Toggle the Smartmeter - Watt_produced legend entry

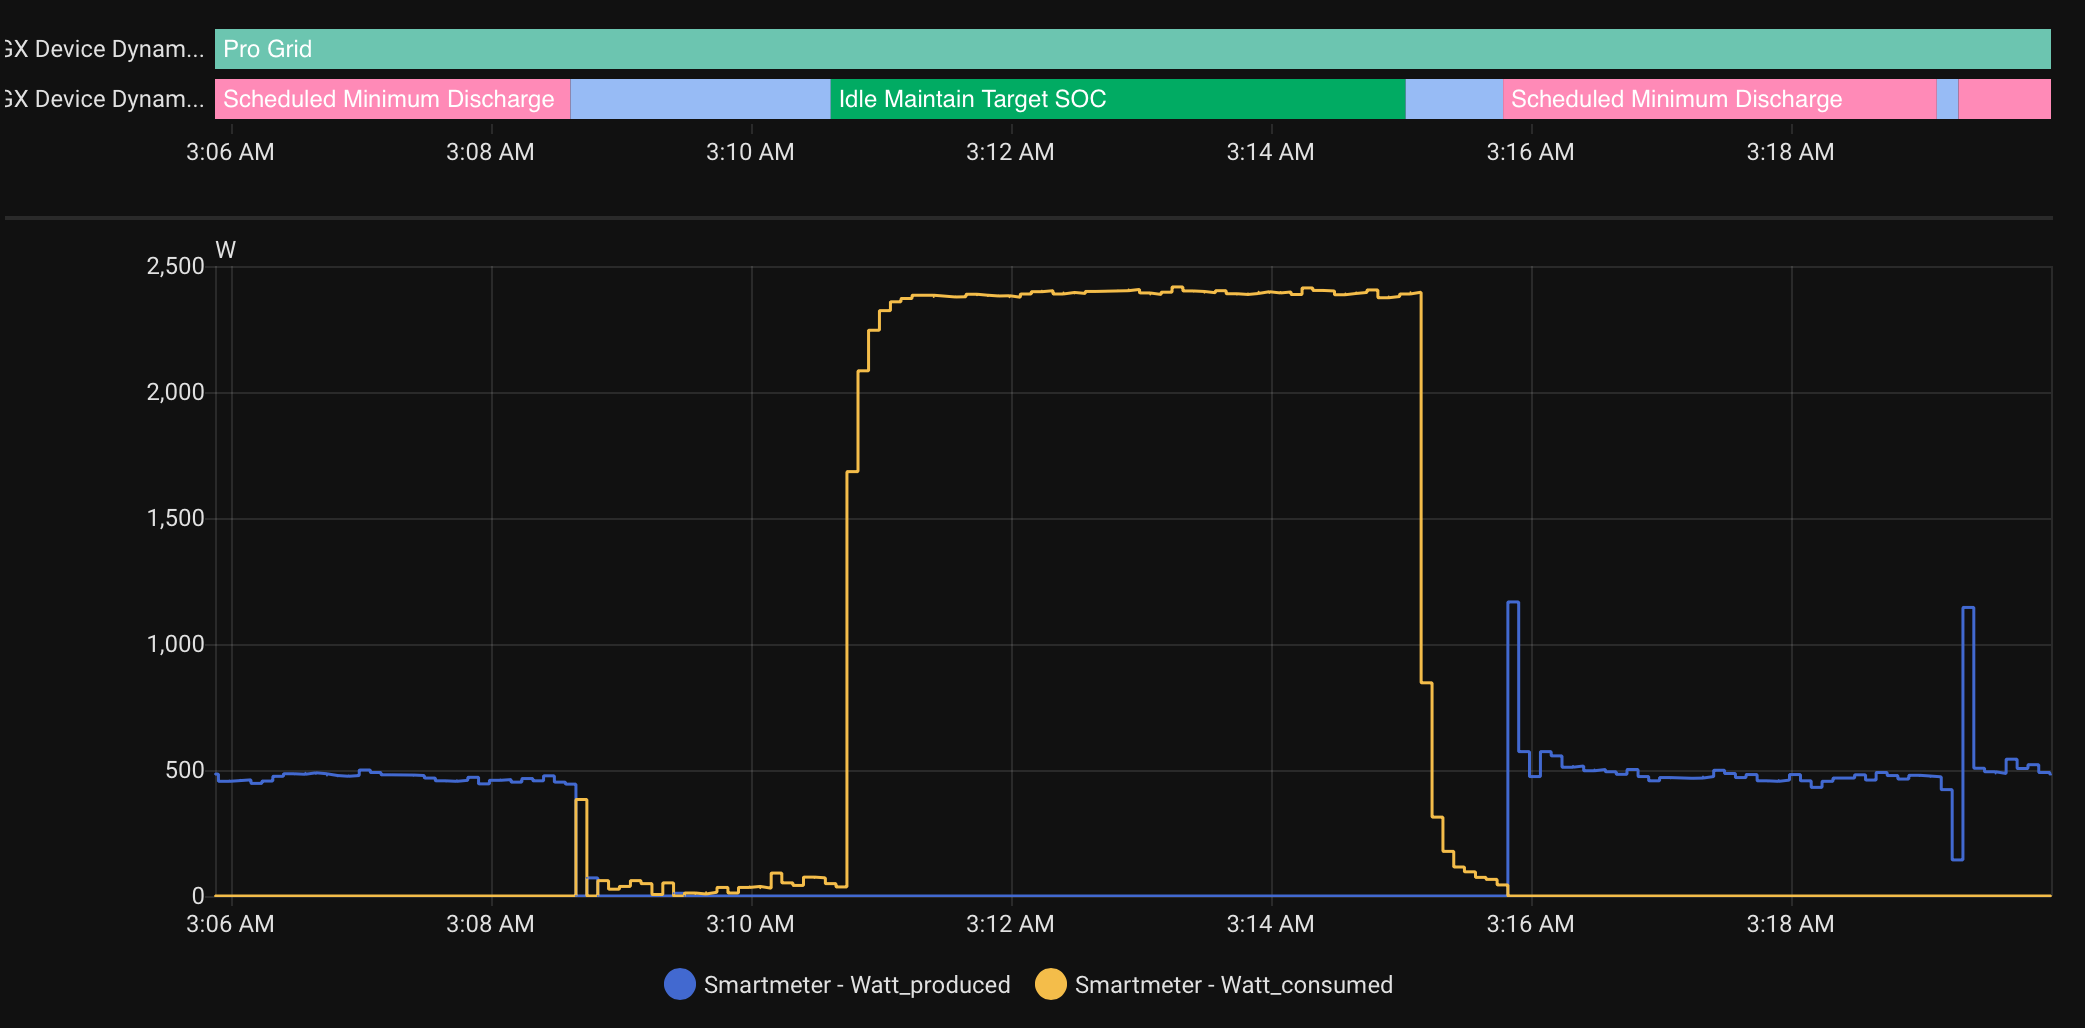[838, 985]
